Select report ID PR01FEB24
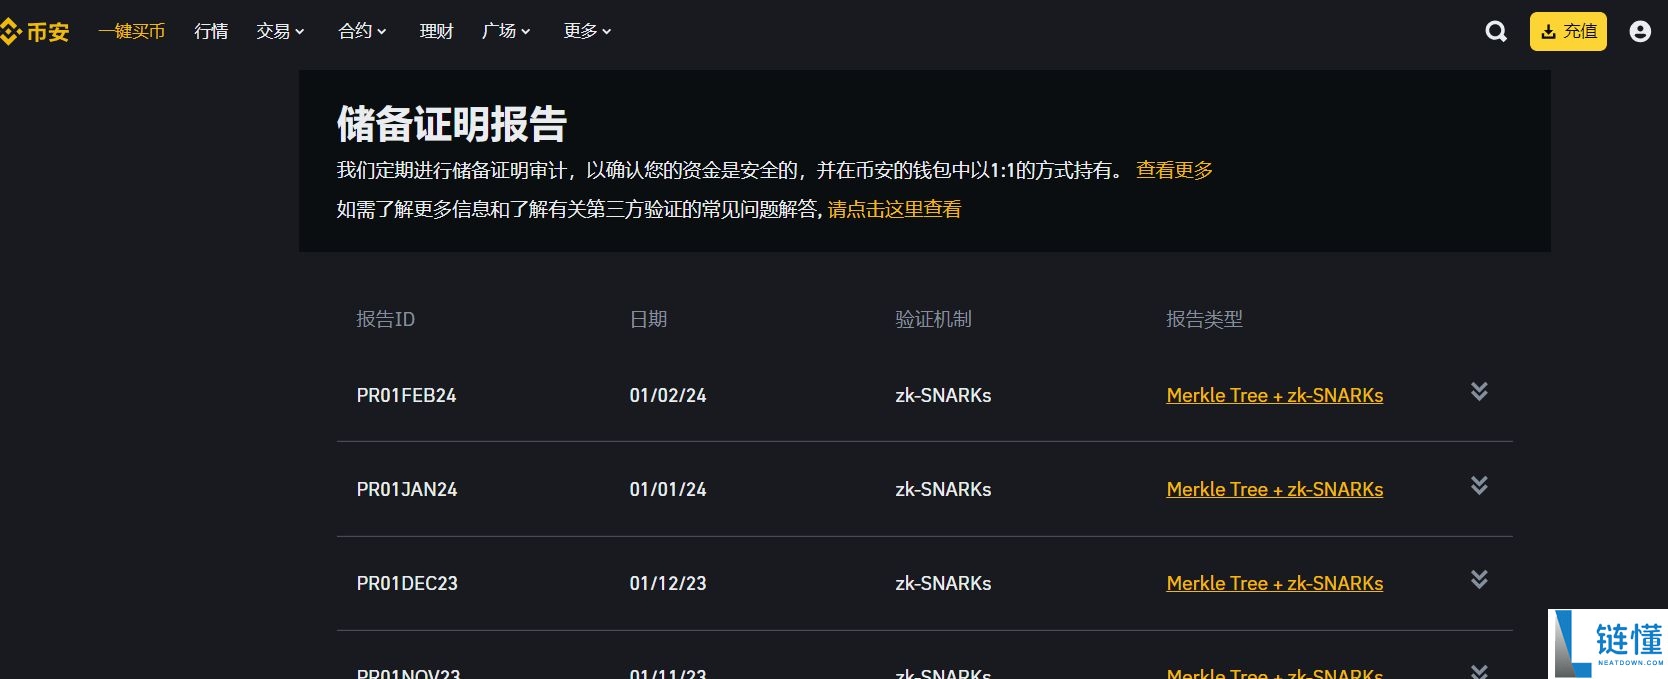This screenshot has width=1668, height=679. point(406,395)
